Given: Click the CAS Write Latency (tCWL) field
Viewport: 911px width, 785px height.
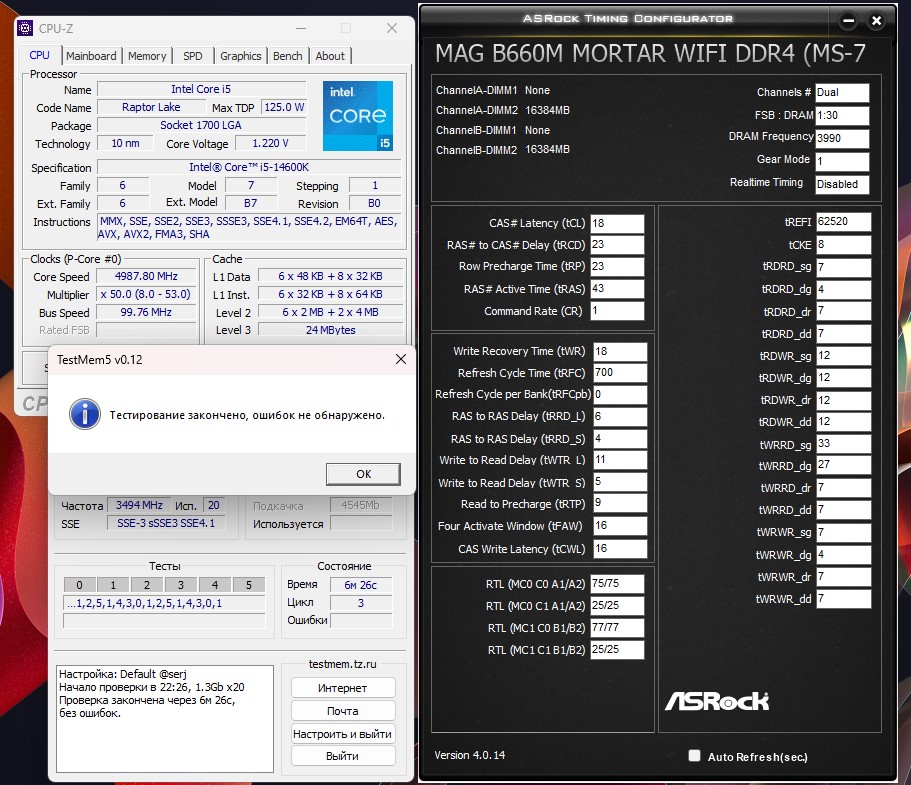Looking at the screenshot, I should coord(620,549).
